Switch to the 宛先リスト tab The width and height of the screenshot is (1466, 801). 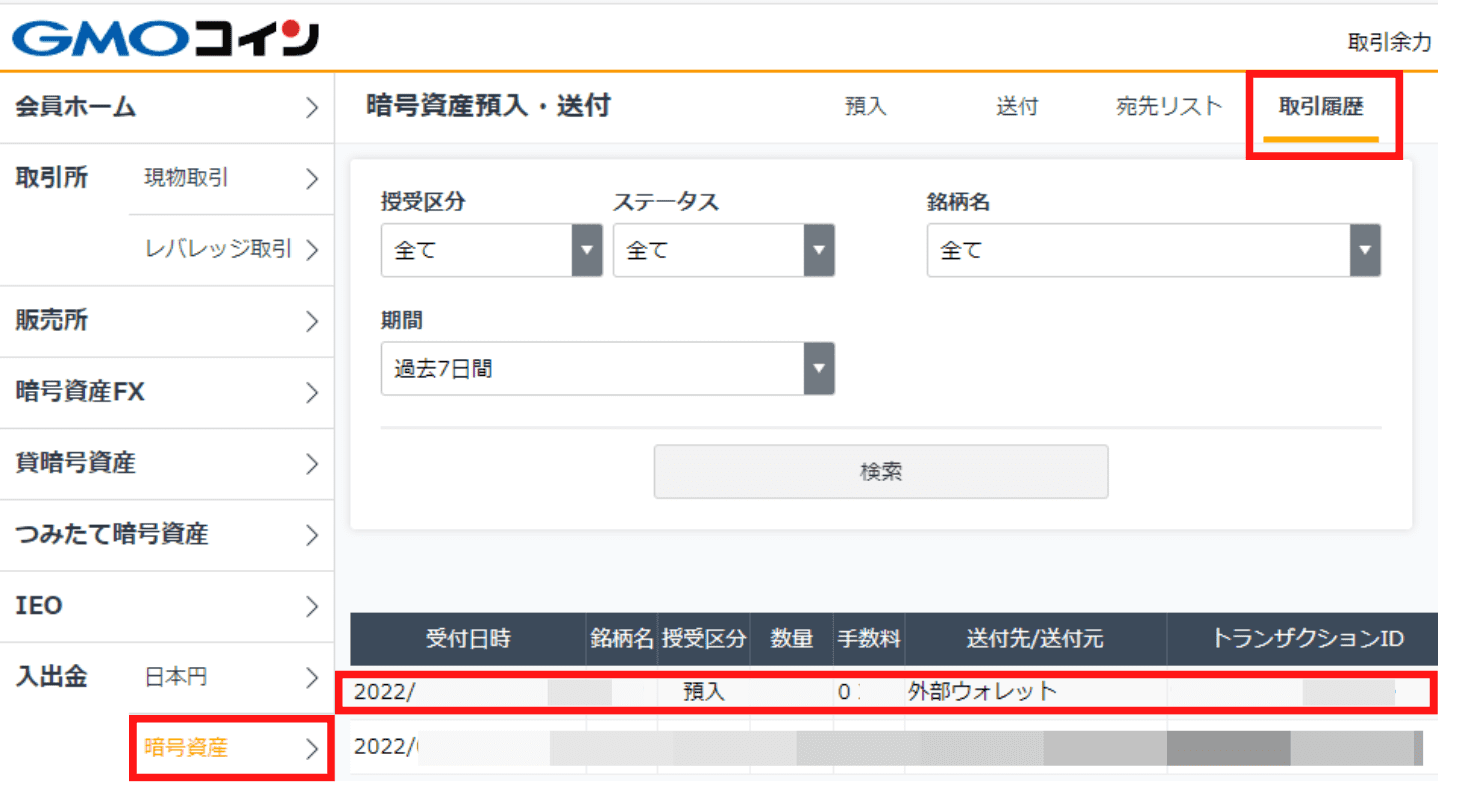click(x=1169, y=107)
